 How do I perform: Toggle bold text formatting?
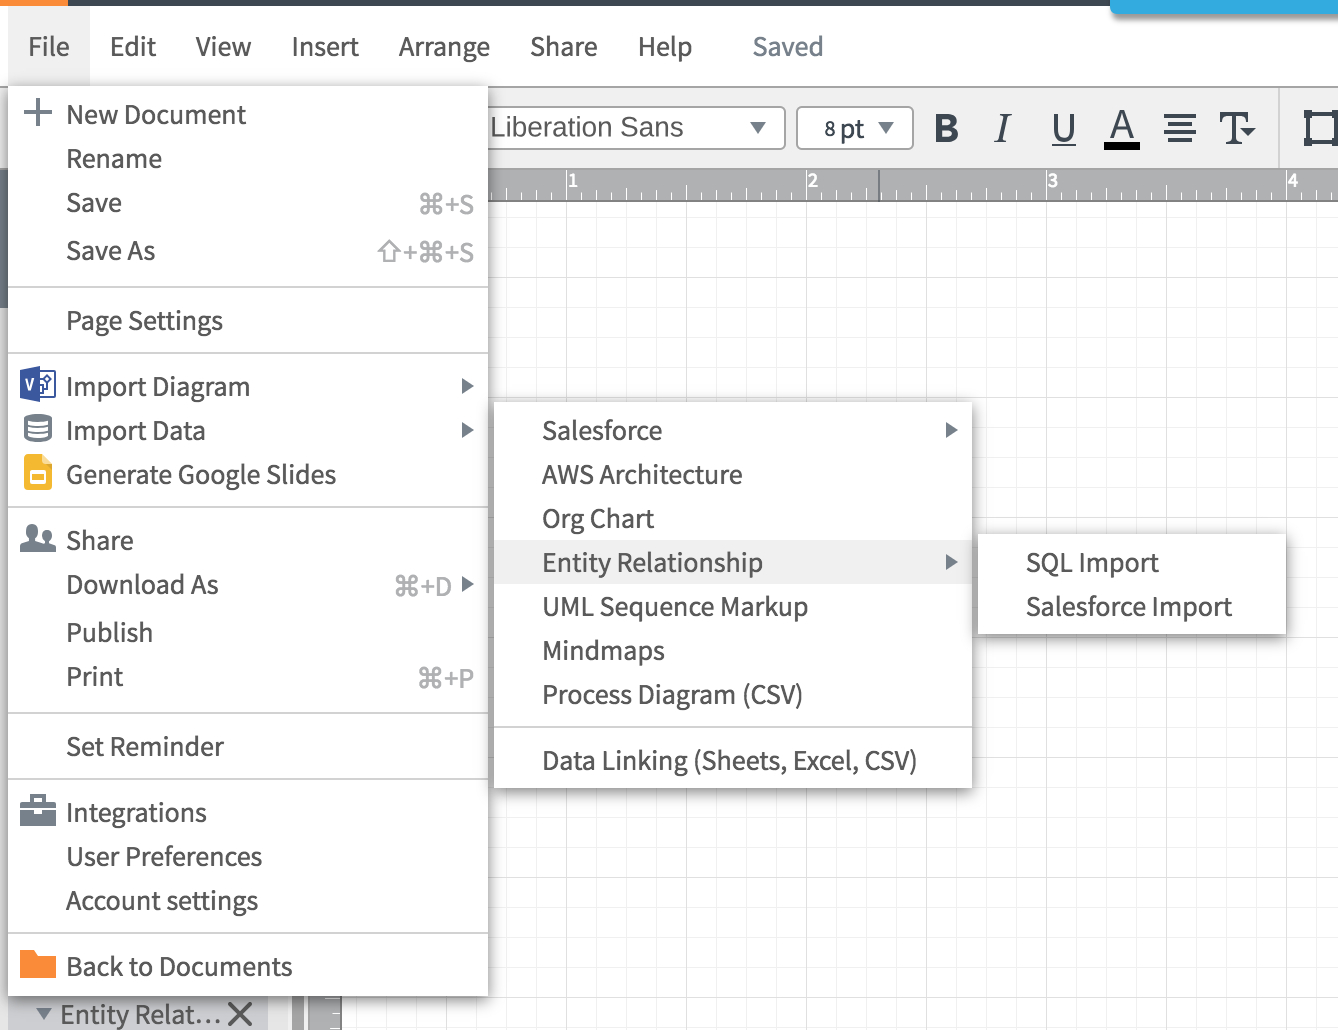pos(946,128)
